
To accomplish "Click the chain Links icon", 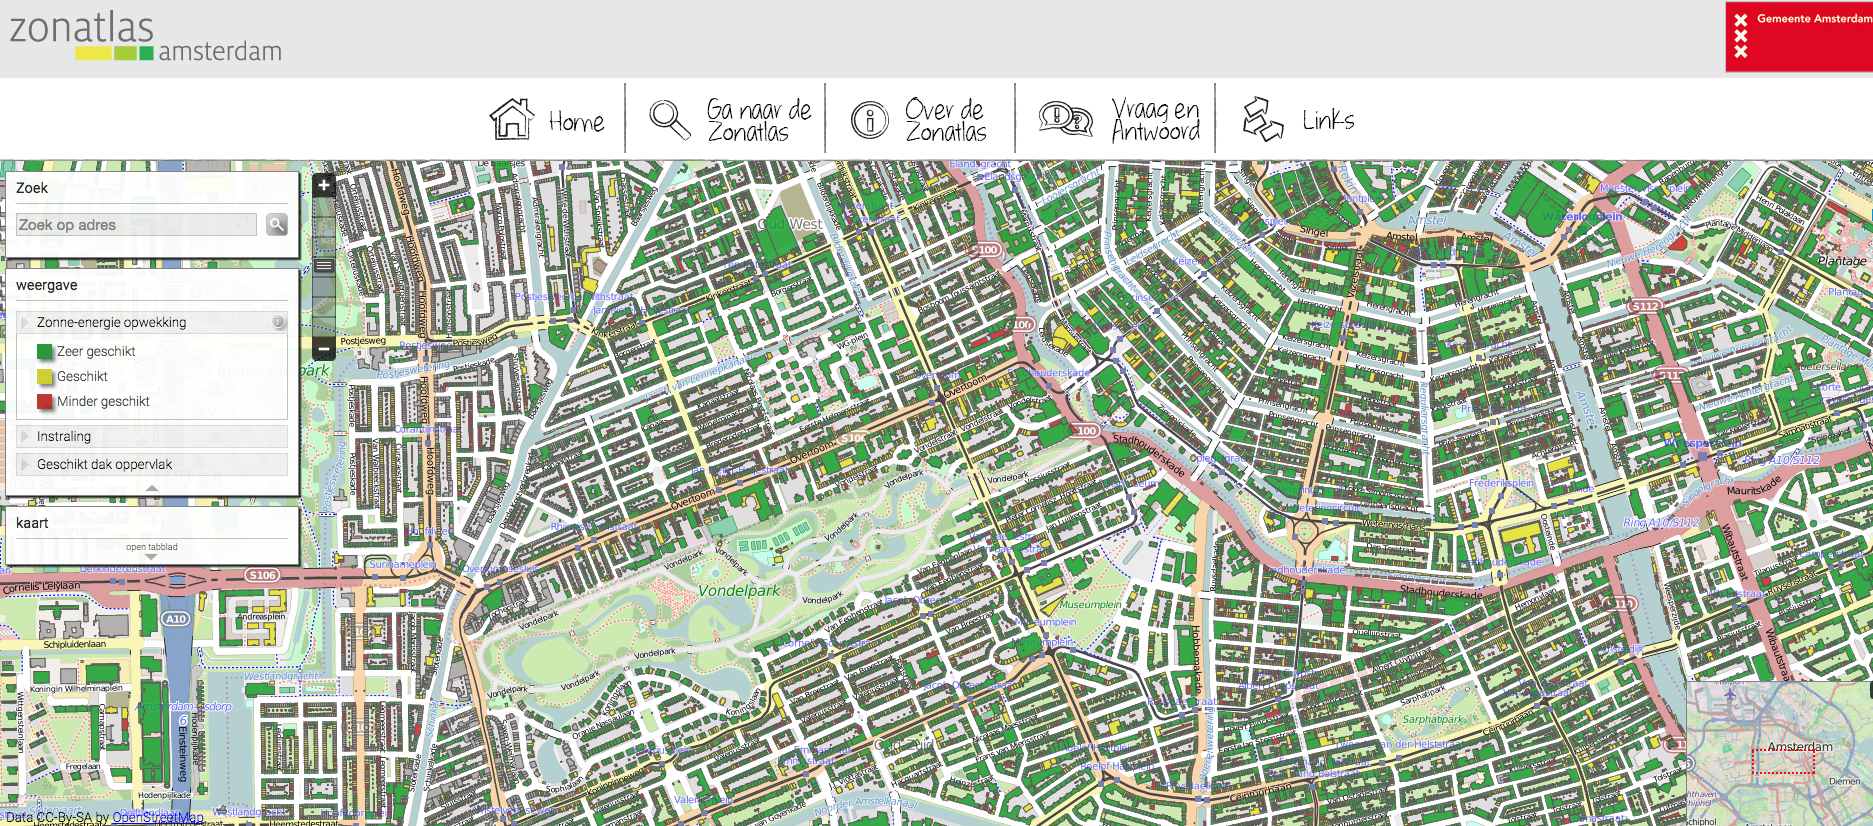I will 1262,119.
